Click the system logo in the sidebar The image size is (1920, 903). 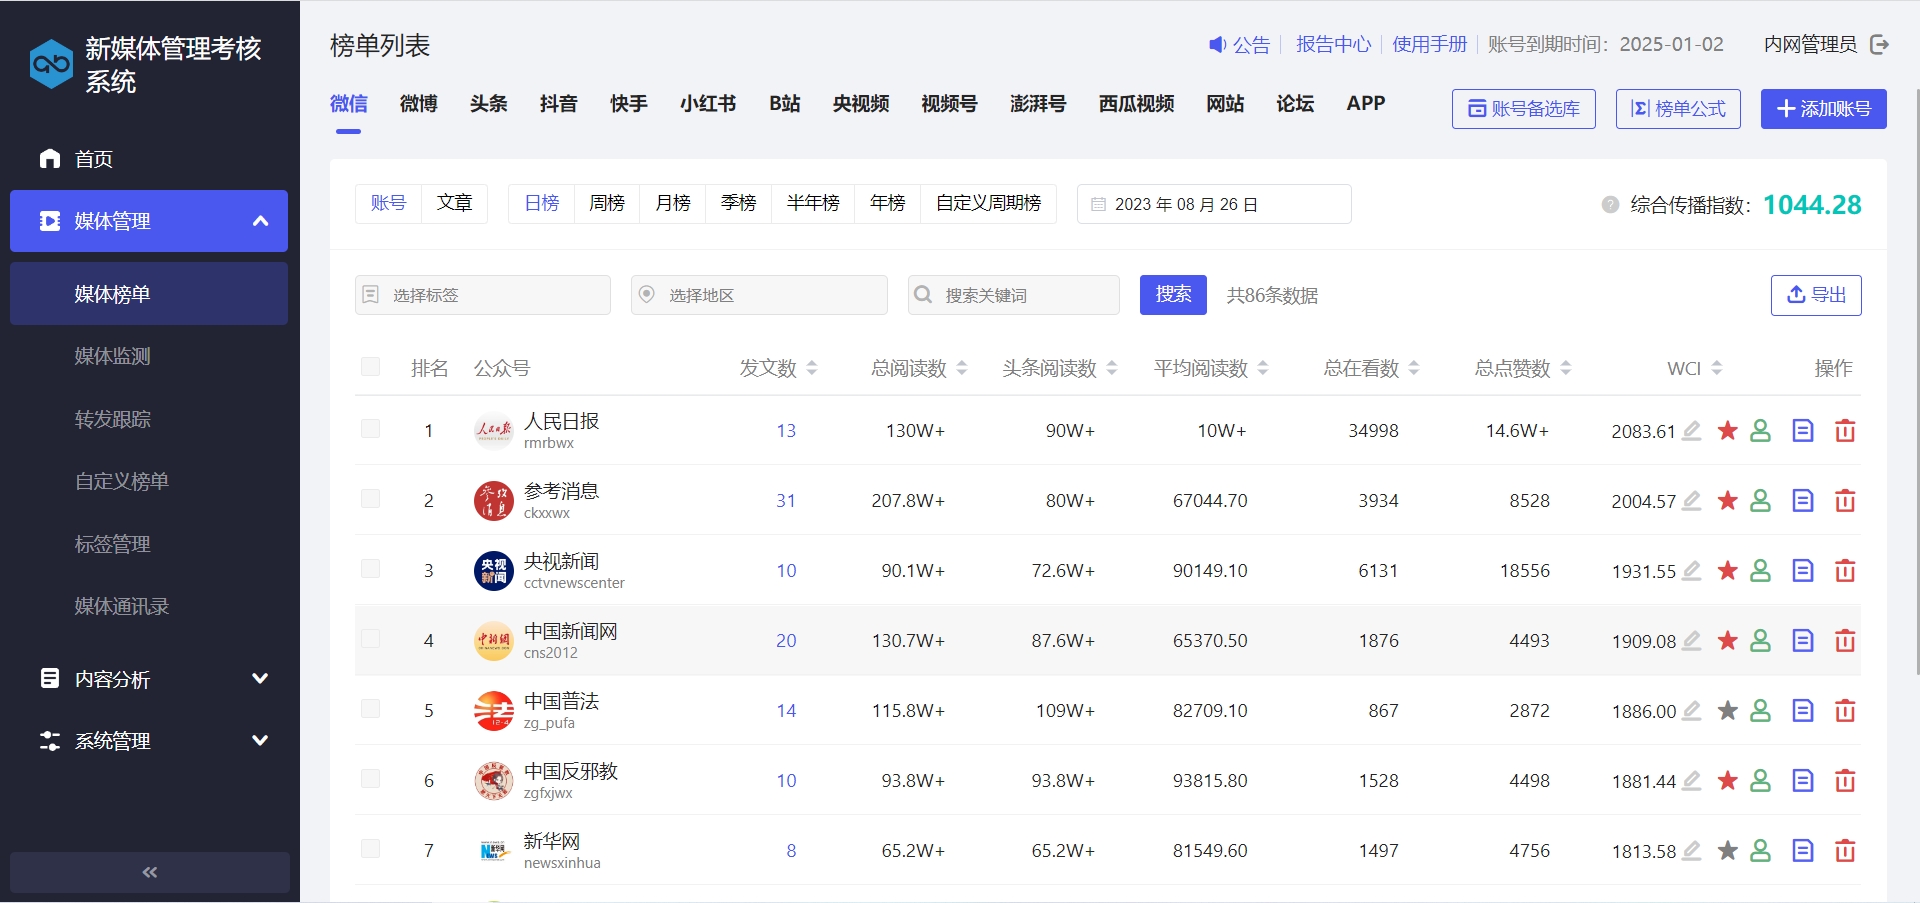coord(51,64)
